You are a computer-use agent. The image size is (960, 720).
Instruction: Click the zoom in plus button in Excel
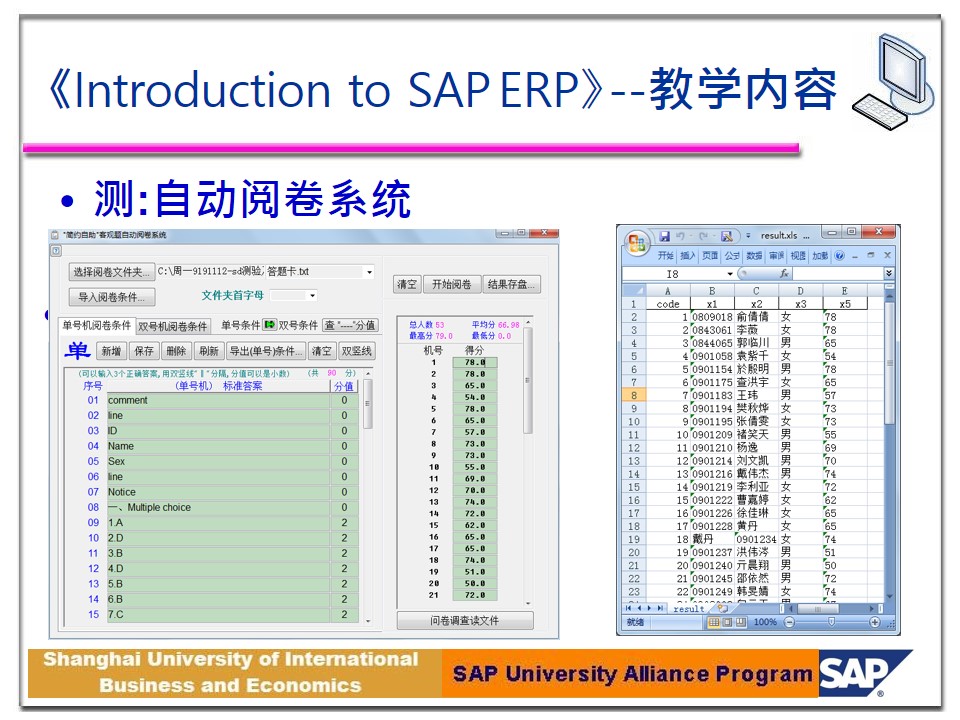coord(875,622)
